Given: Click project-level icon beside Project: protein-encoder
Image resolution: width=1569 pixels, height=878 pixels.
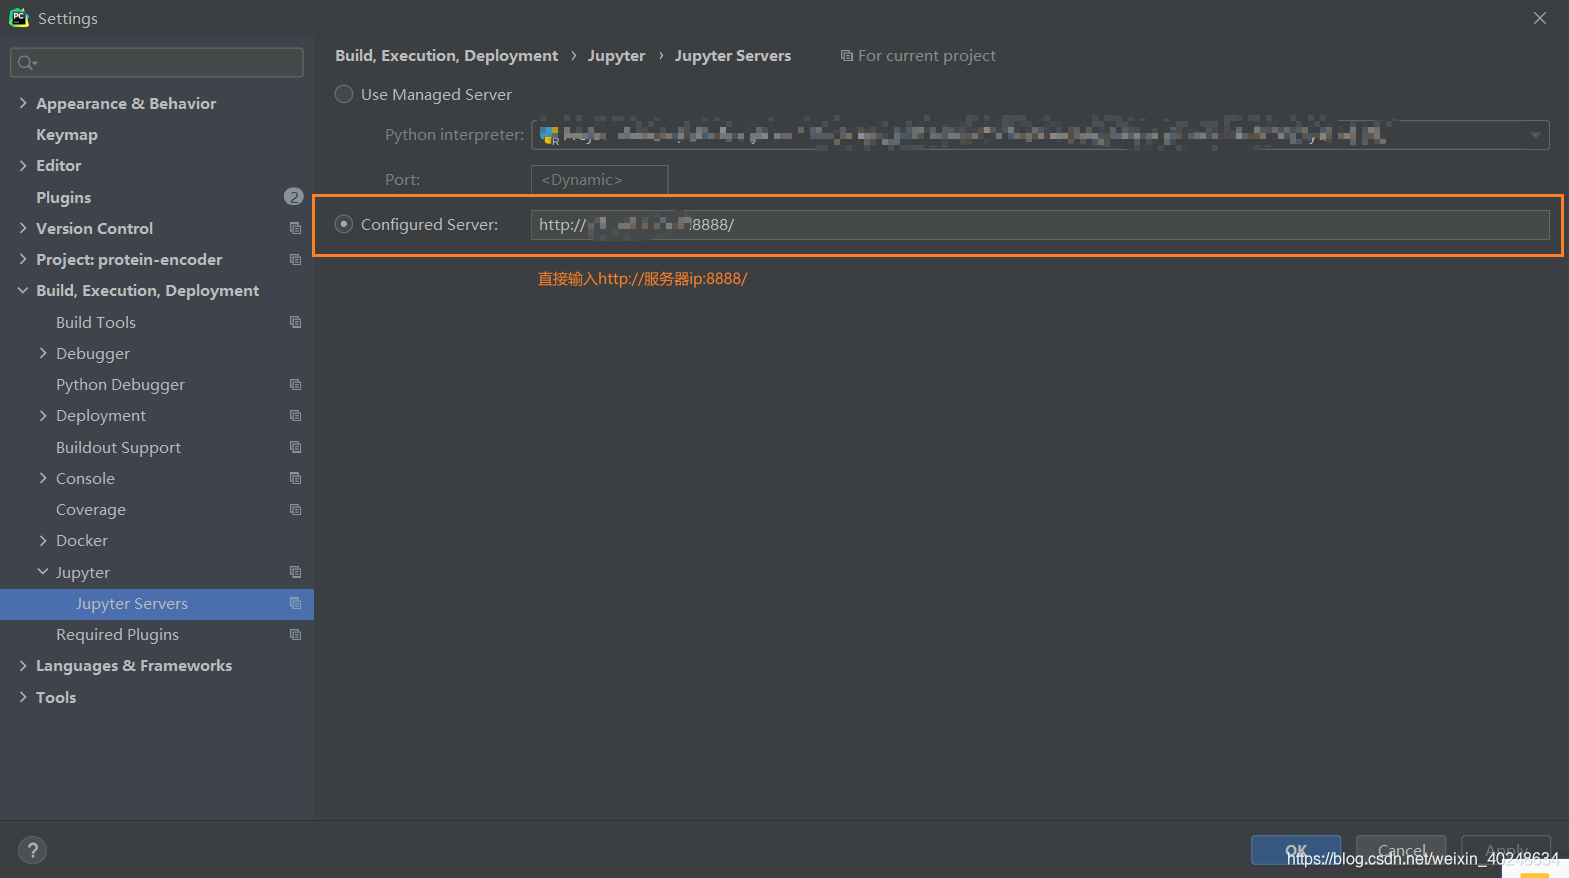Looking at the screenshot, I should (295, 259).
